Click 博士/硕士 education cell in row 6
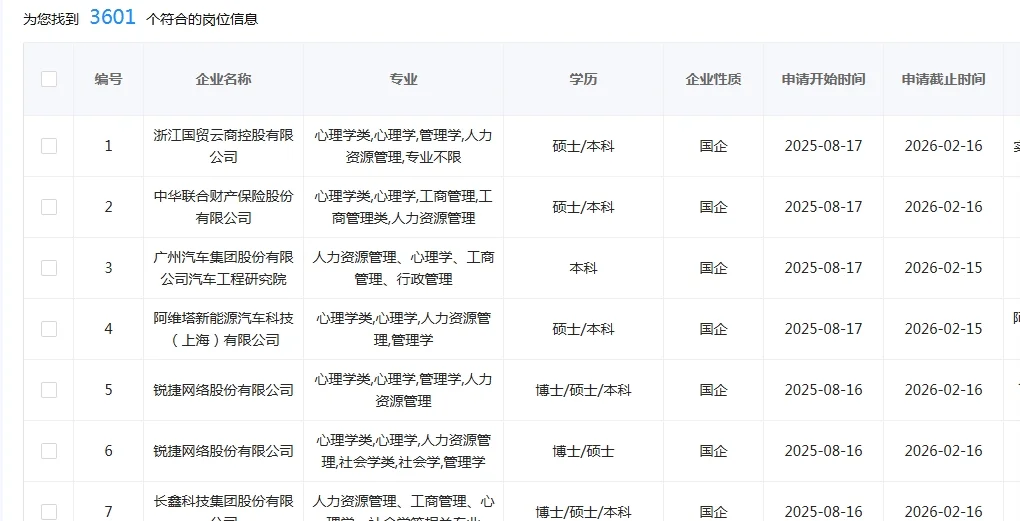Image resolution: width=1020 pixels, height=521 pixels. (583, 451)
